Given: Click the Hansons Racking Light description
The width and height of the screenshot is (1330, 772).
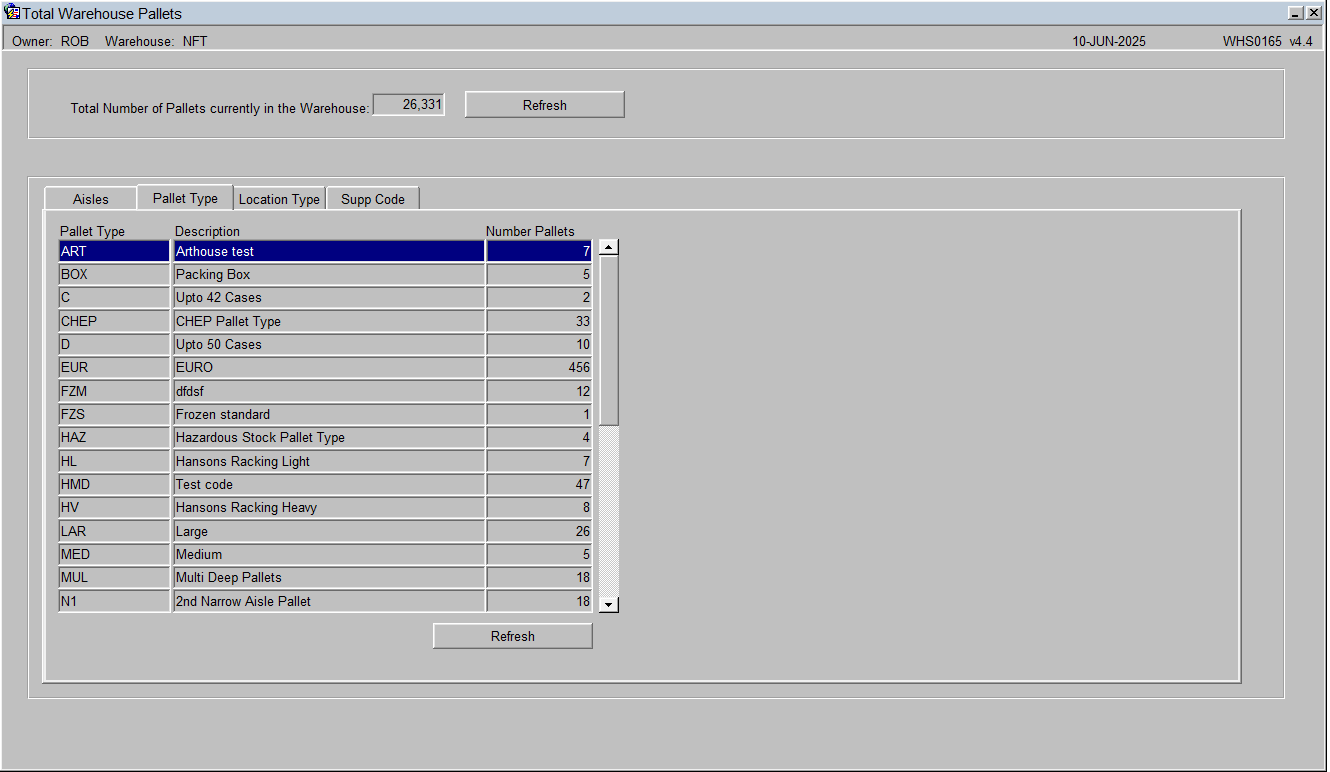Looking at the screenshot, I should [329, 461].
